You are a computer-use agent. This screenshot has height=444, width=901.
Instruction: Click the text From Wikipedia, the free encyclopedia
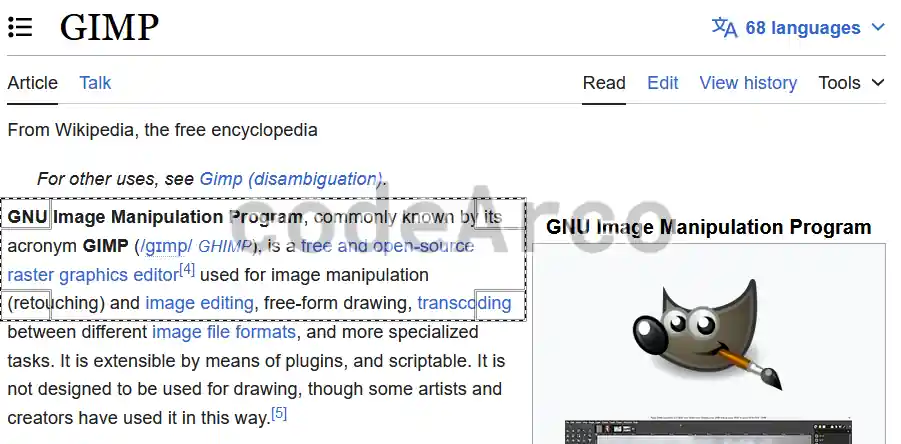pyautogui.click(x=162, y=130)
